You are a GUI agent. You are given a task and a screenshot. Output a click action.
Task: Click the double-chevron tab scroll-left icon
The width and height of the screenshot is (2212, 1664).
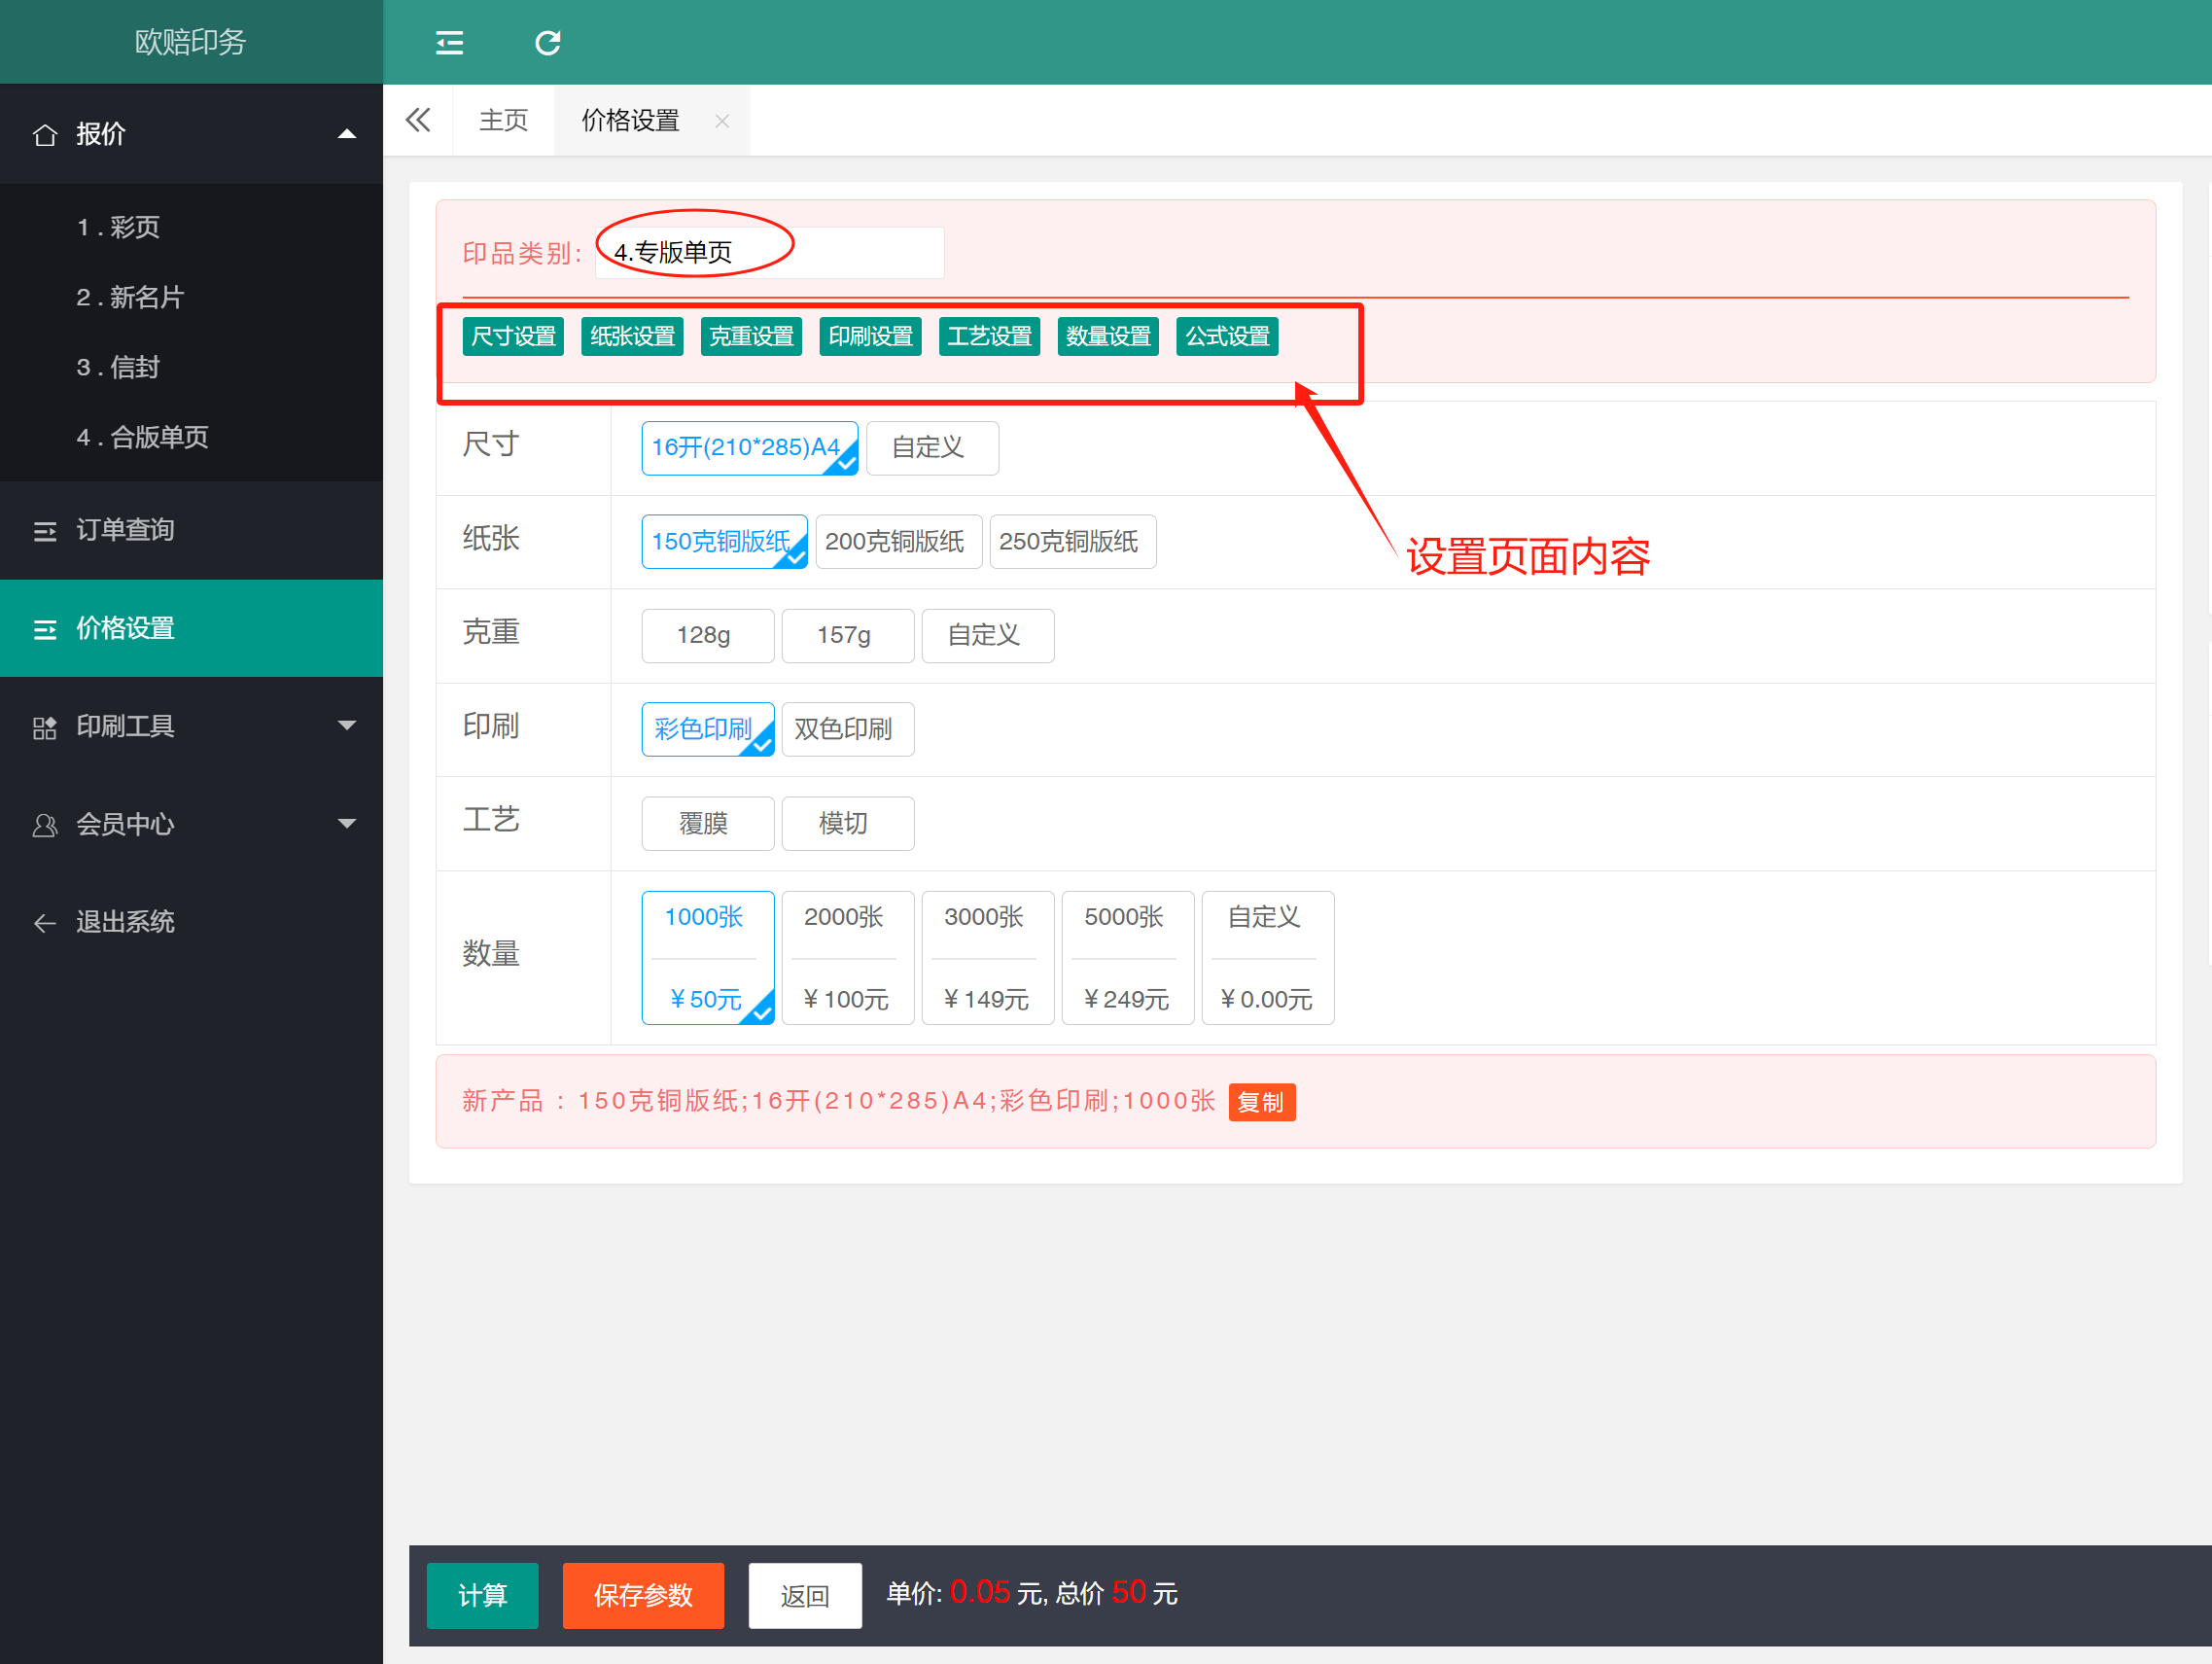(x=418, y=120)
